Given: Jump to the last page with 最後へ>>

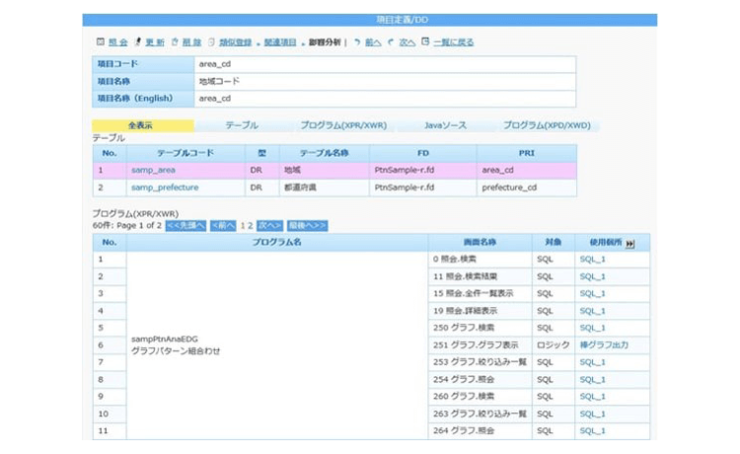Looking at the screenshot, I should (x=307, y=226).
